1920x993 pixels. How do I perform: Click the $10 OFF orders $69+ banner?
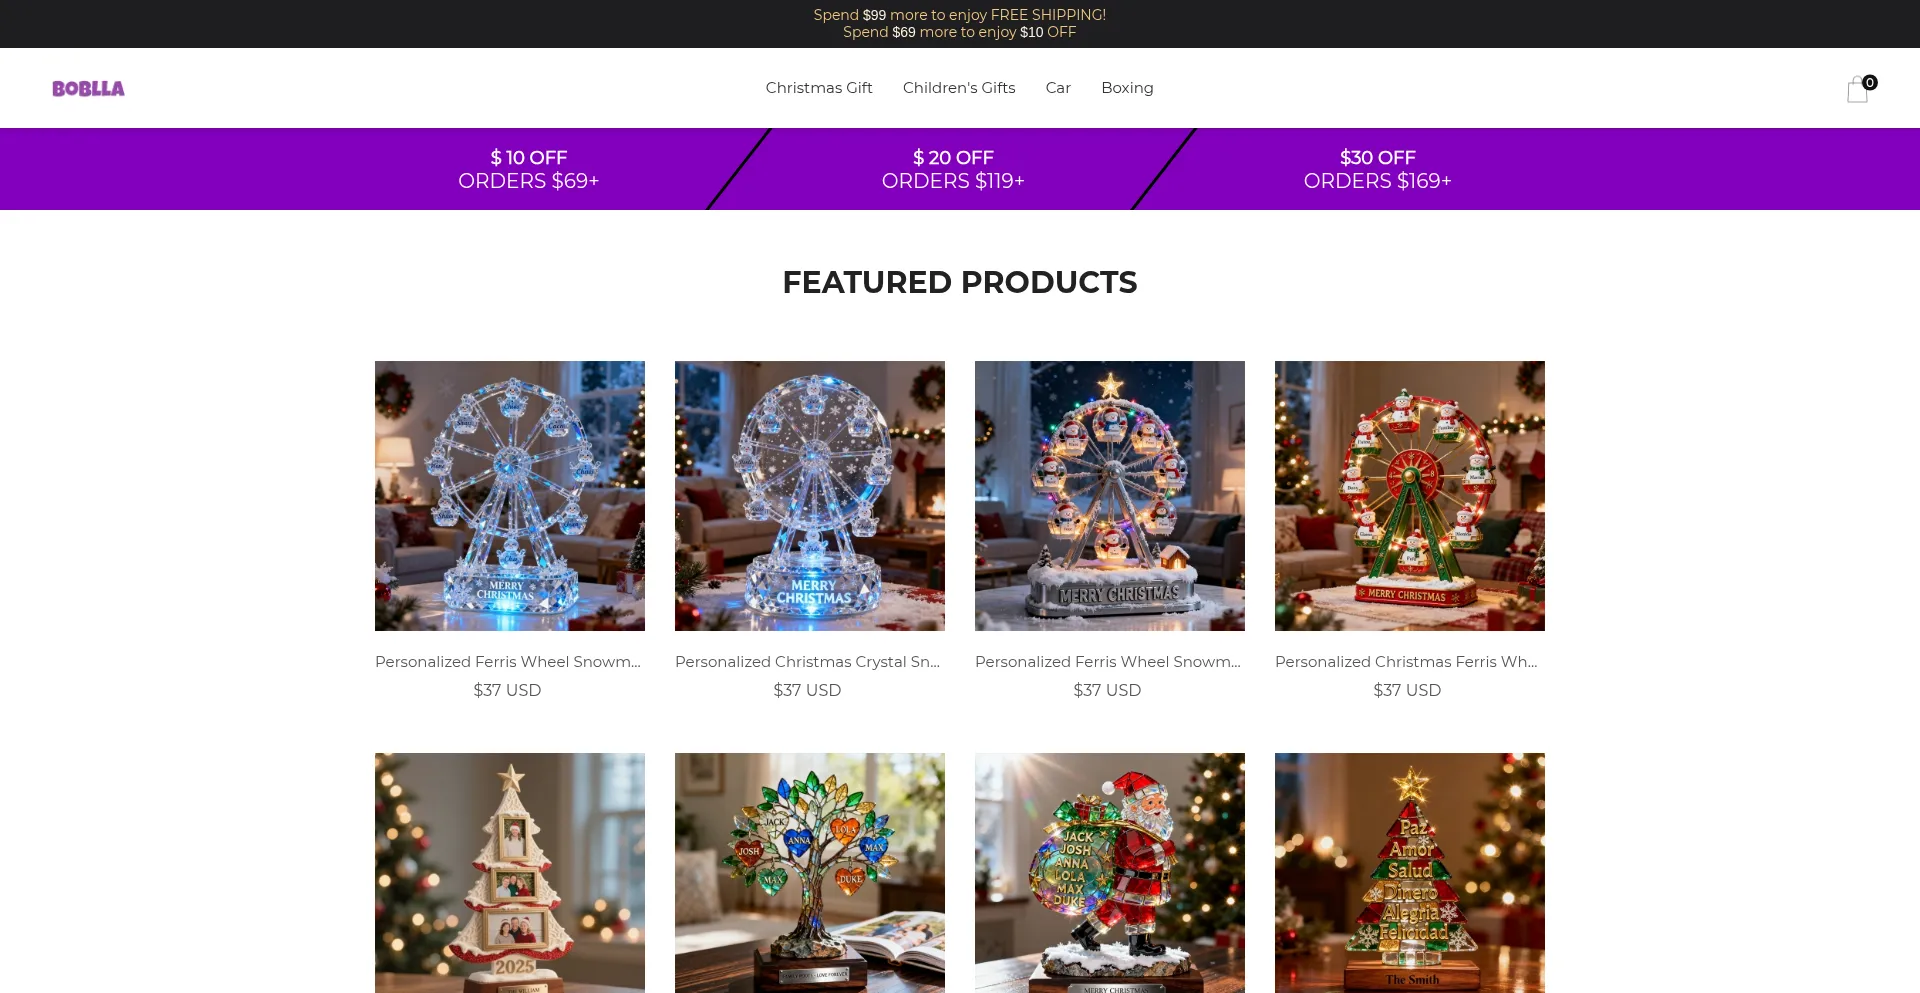coord(529,169)
